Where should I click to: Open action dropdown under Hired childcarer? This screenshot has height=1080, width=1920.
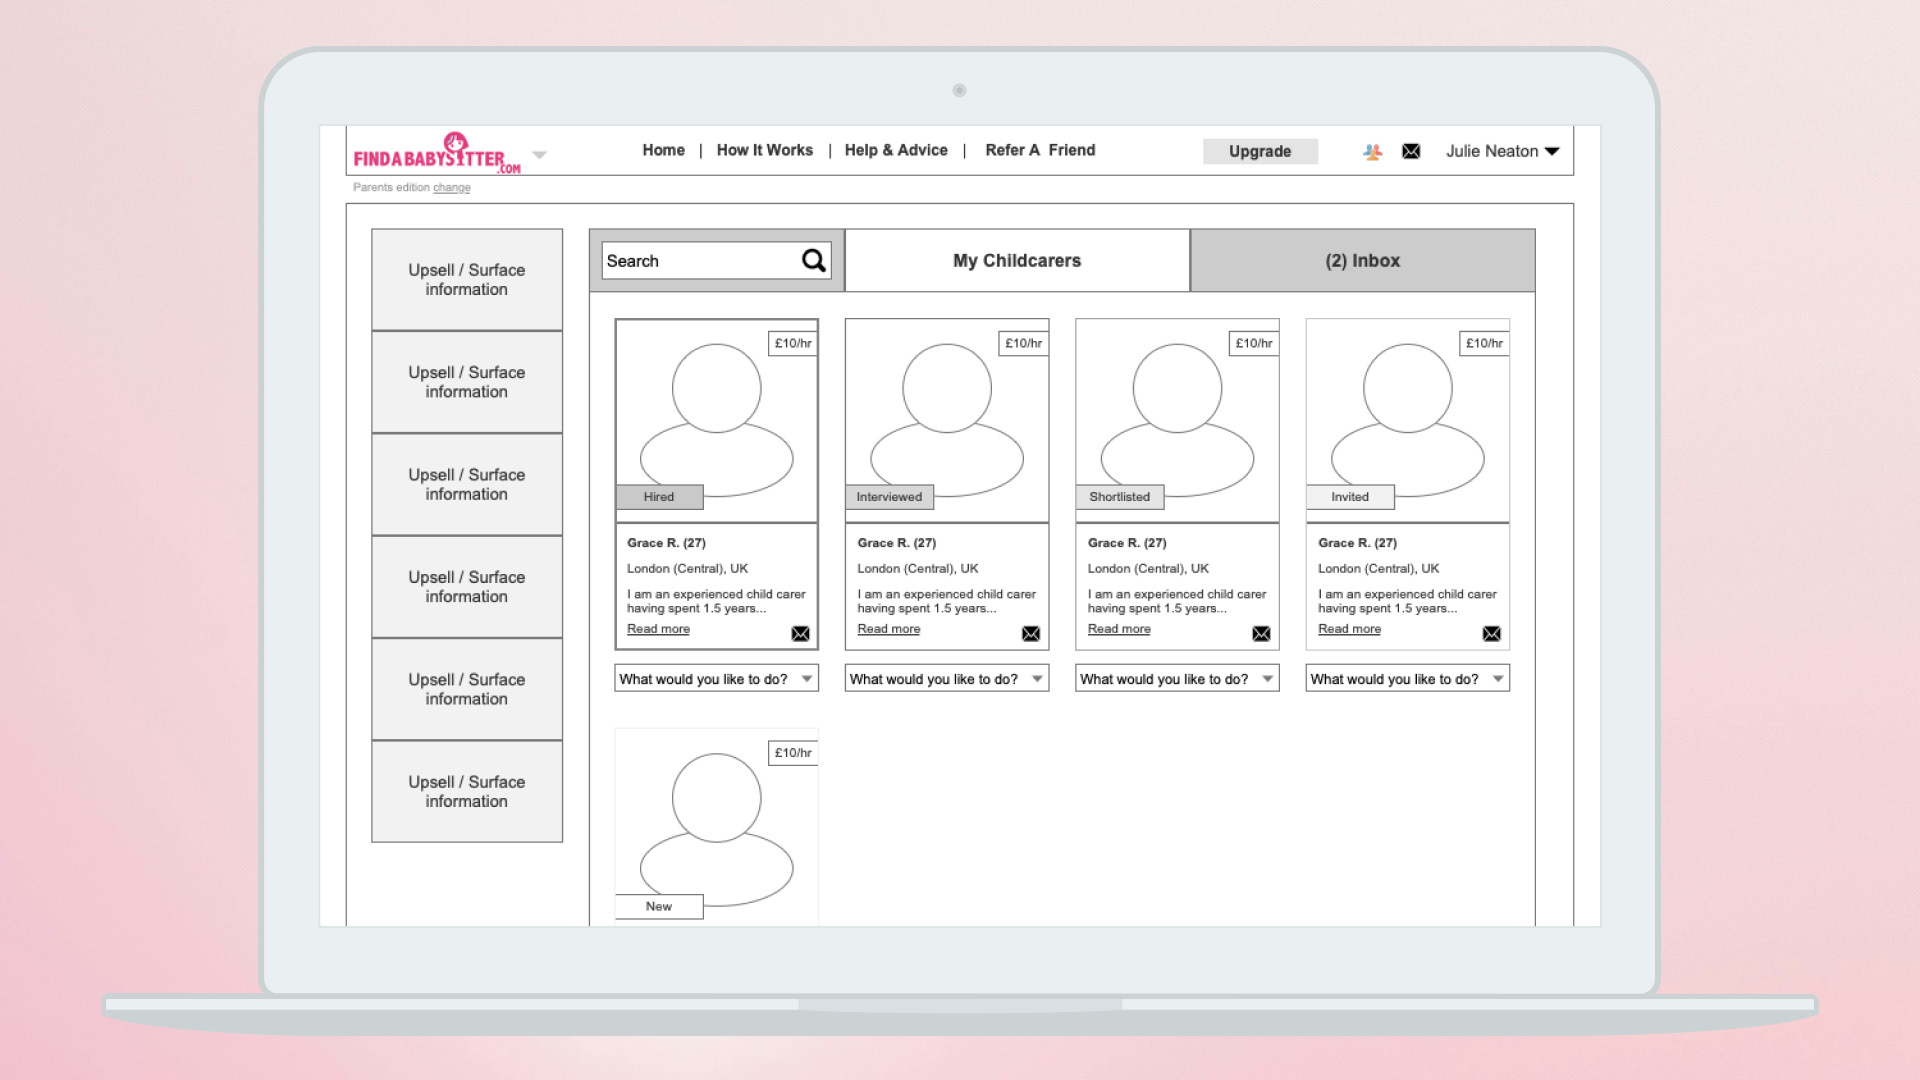716,679
